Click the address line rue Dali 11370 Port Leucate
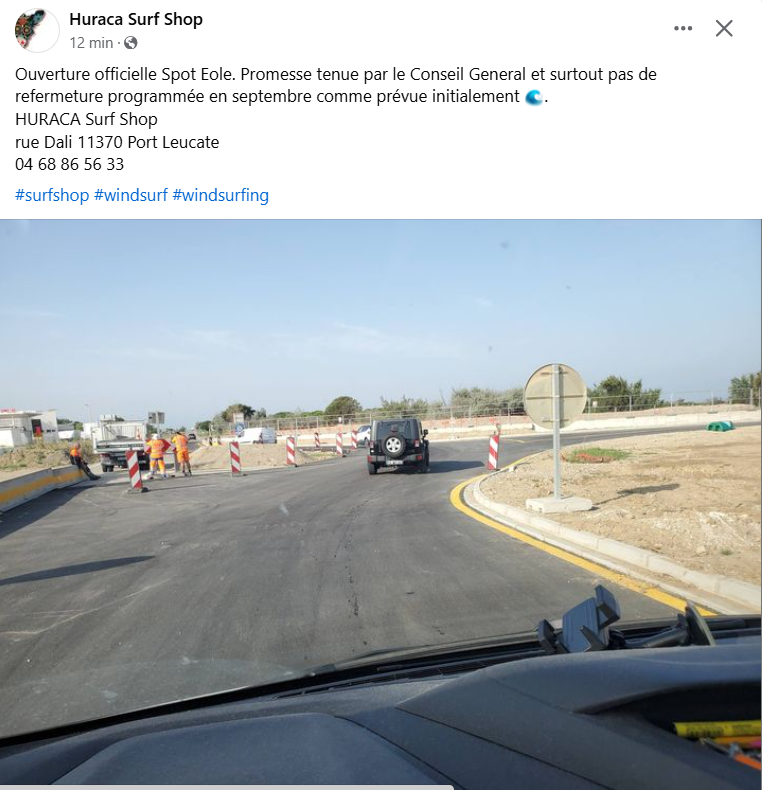The width and height of the screenshot is (762, 790). 117,142
